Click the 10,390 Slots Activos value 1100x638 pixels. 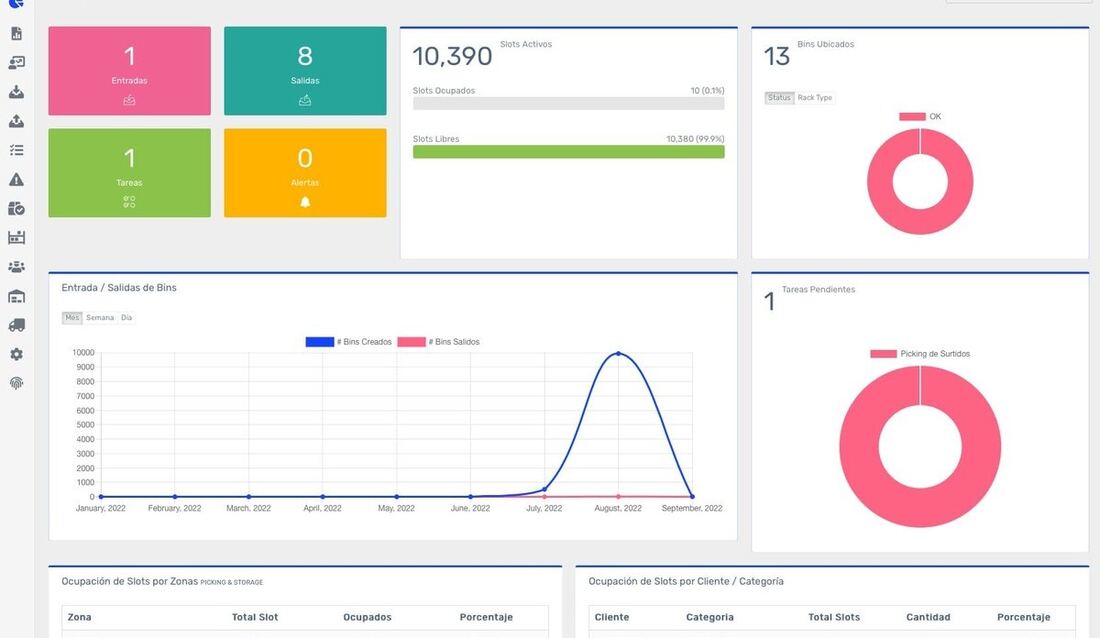pos(452,56)
